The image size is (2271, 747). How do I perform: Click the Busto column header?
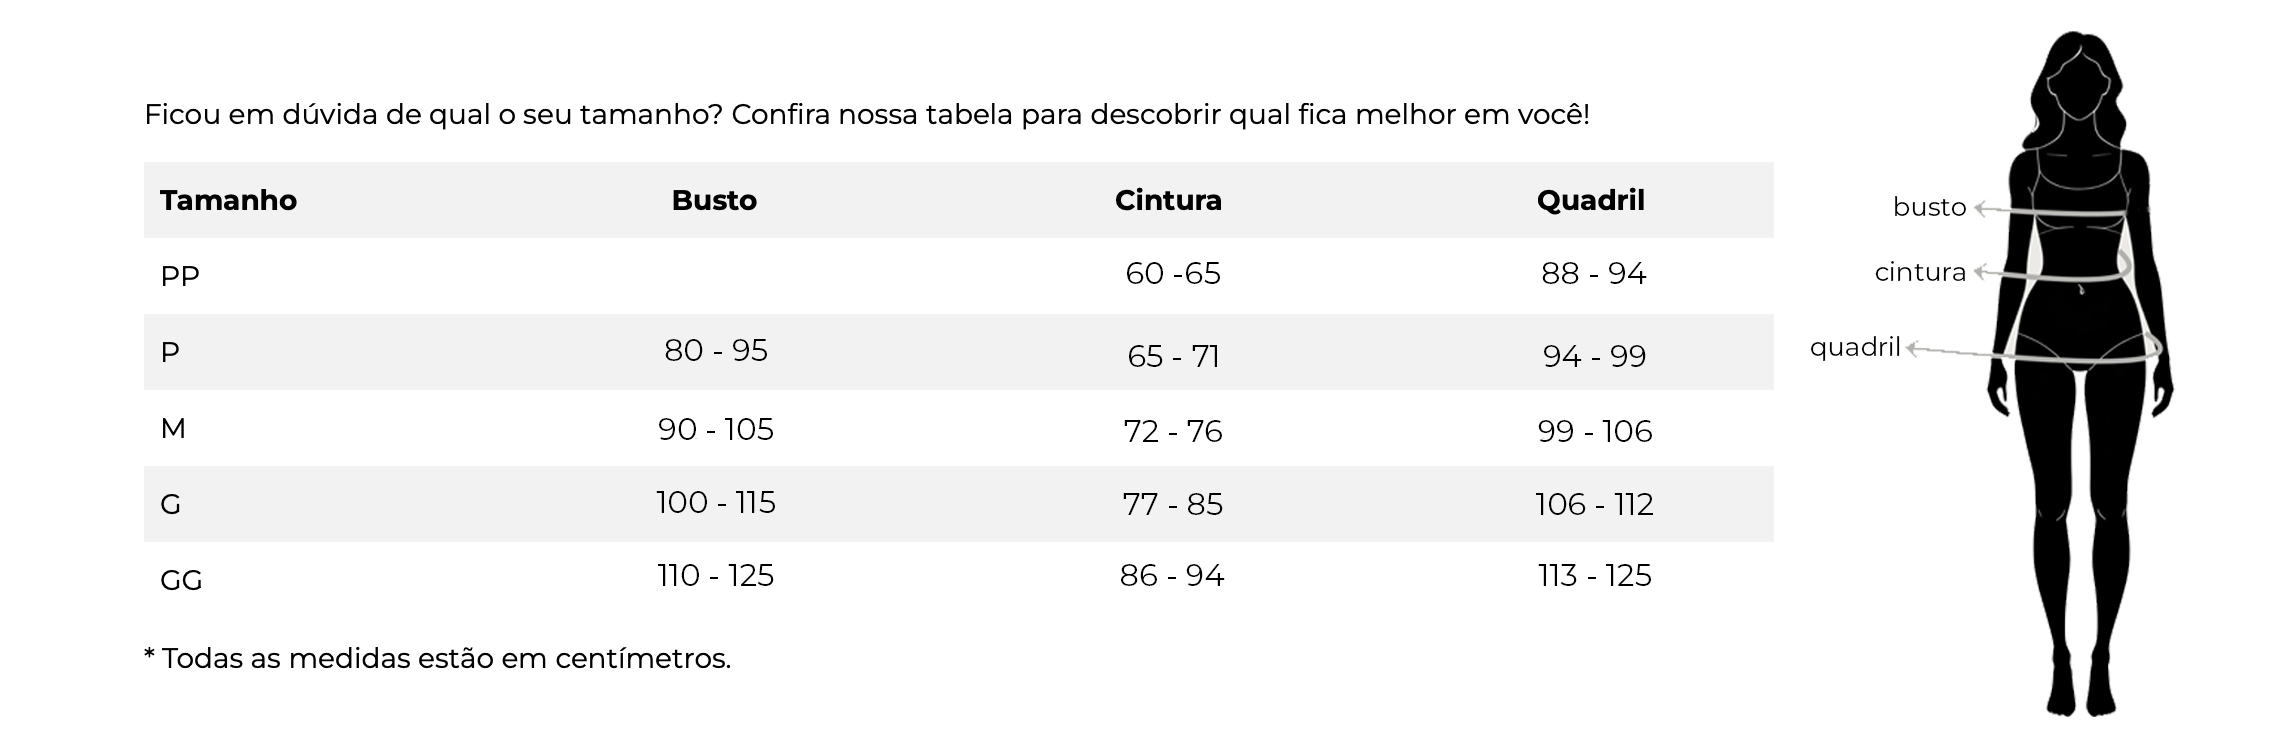[714, 200]
